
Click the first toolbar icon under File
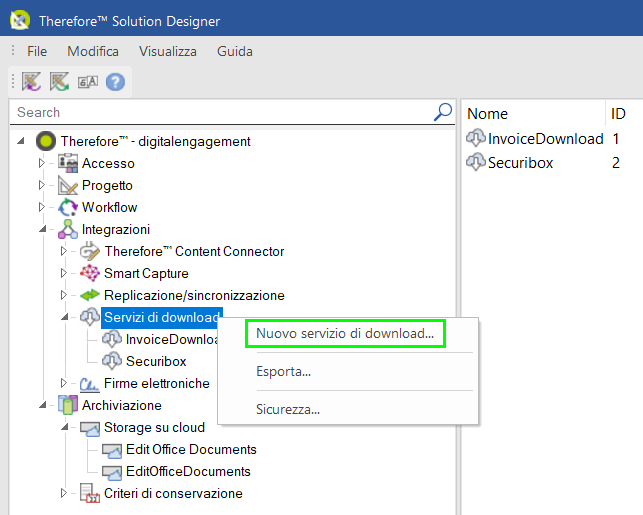pos(32,82)
